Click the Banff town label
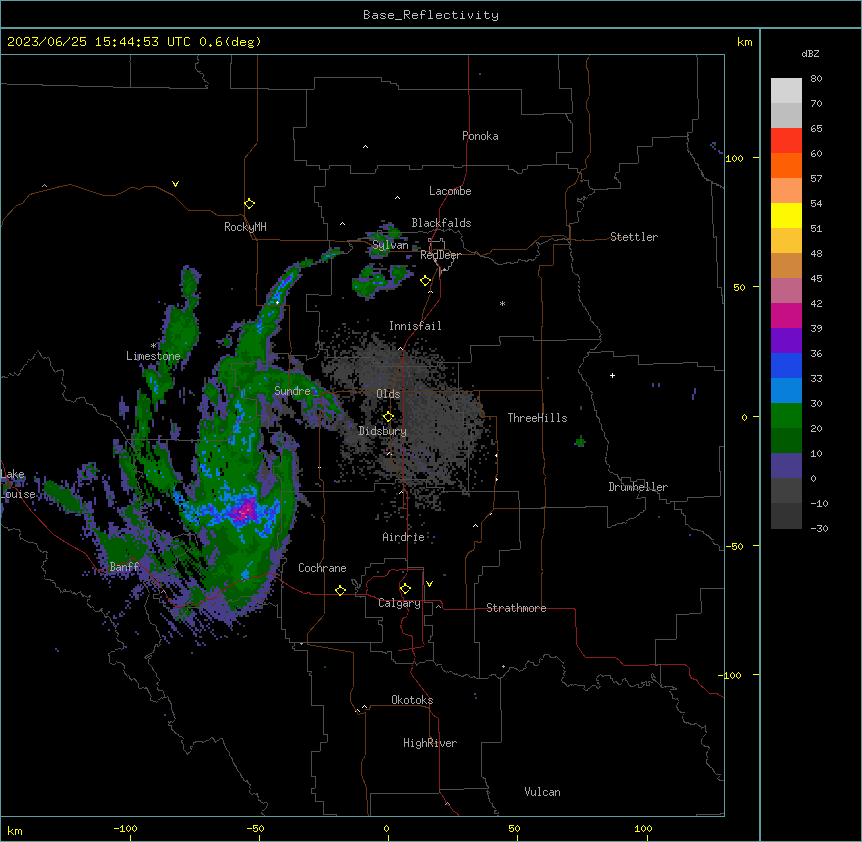Image resolution: width=862 pixels, height=842 pixels. [124, 567]
